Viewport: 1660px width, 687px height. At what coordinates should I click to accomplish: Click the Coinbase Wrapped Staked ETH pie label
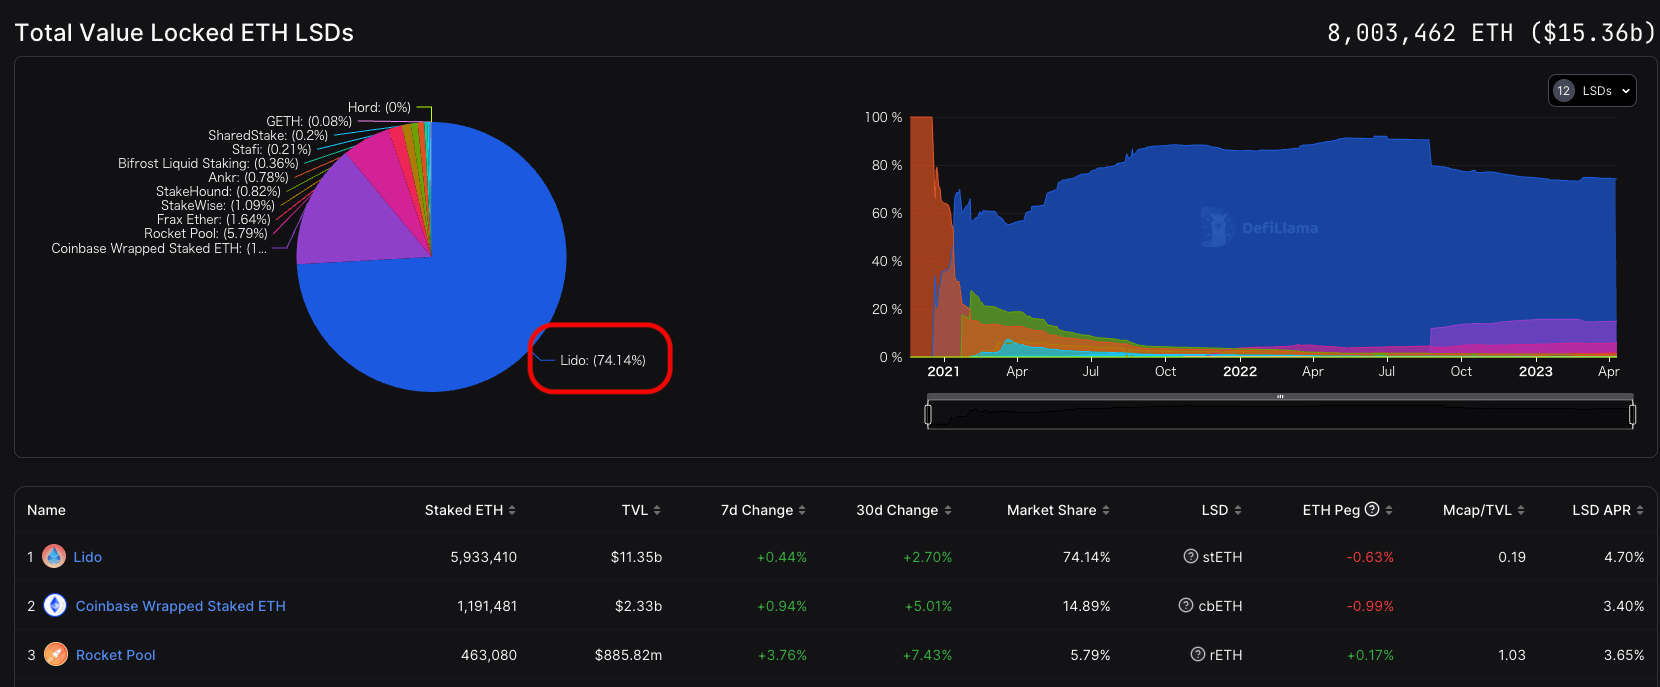pos(159,248)
